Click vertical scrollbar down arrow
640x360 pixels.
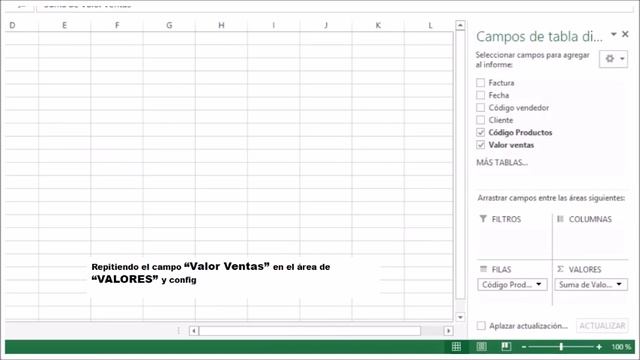[x=460, y=317]
